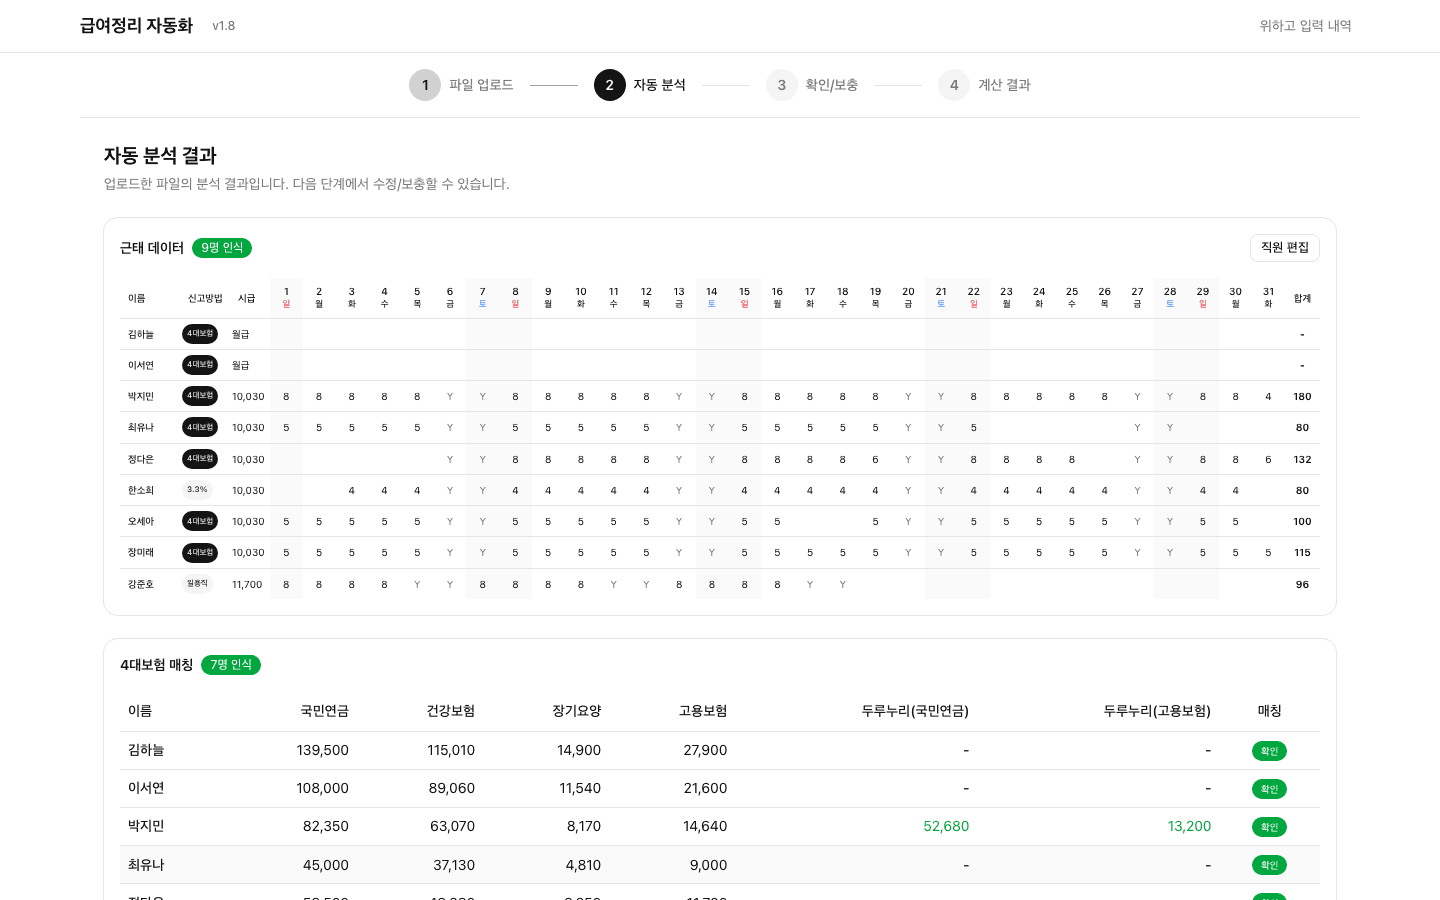This screenshot has height=900, width=1440.
Task: Select 이서연 name in 4대보험 매칭 table
Action: [x=146, y=788]
